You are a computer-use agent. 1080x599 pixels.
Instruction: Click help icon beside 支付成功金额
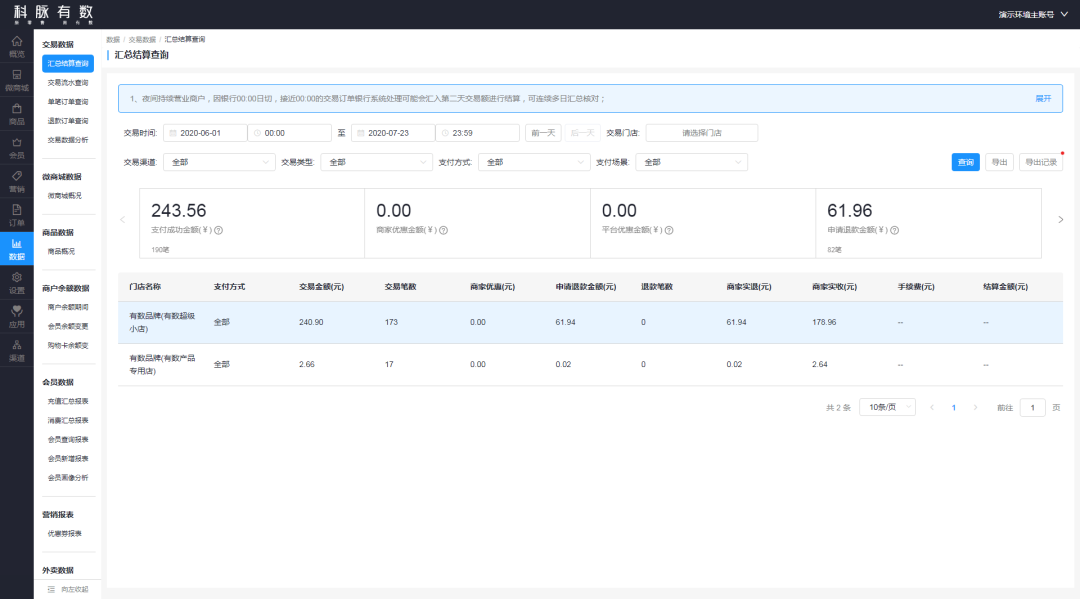[x=218, y=230]
